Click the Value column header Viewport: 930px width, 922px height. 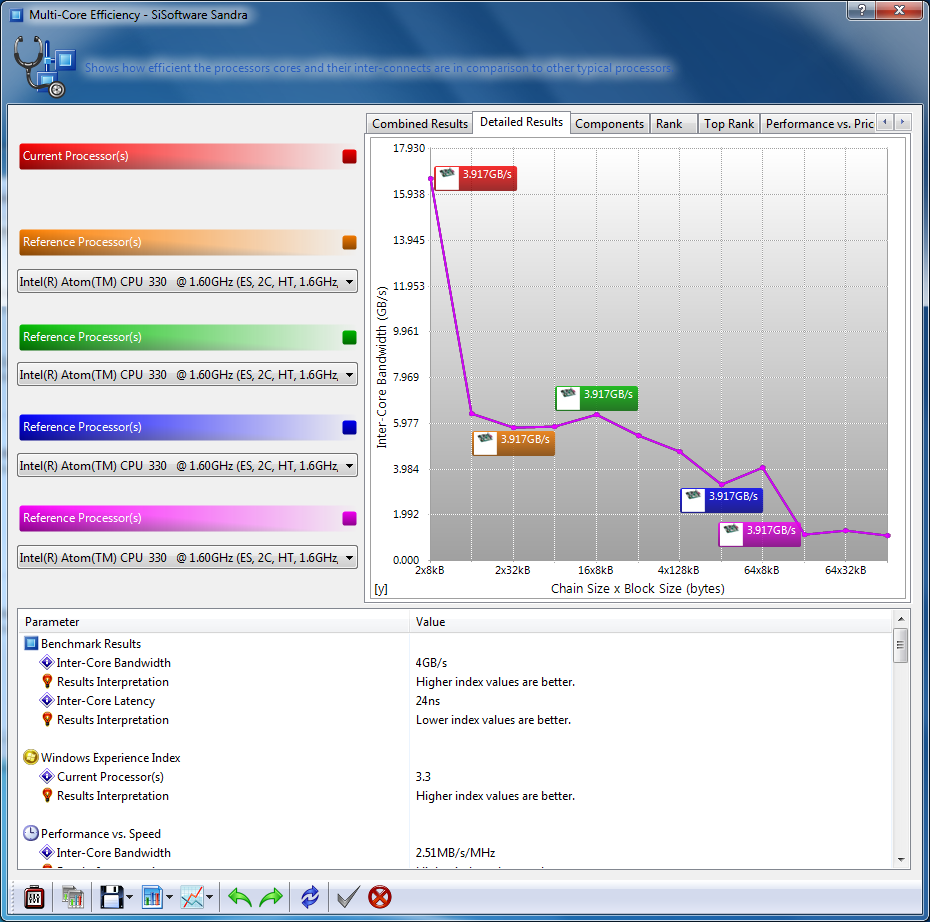tap(650, 621)
